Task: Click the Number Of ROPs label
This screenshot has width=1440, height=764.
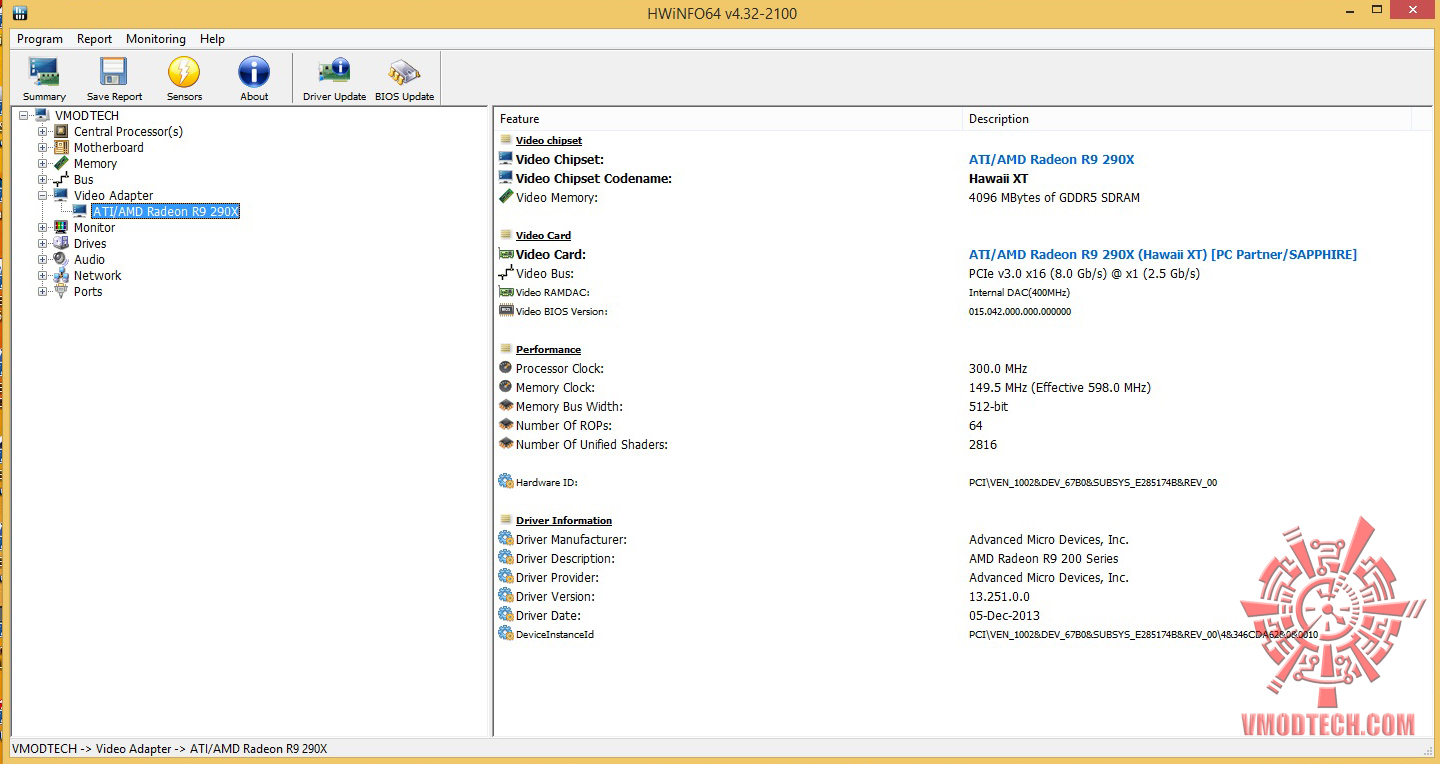Action: [564, 425]
